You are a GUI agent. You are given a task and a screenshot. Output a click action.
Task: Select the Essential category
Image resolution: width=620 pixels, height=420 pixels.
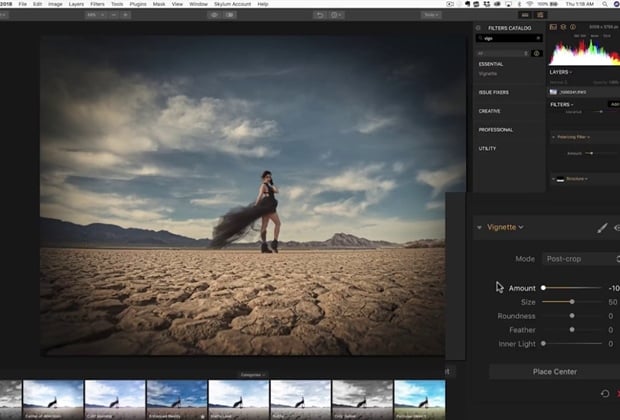(491, 64)
